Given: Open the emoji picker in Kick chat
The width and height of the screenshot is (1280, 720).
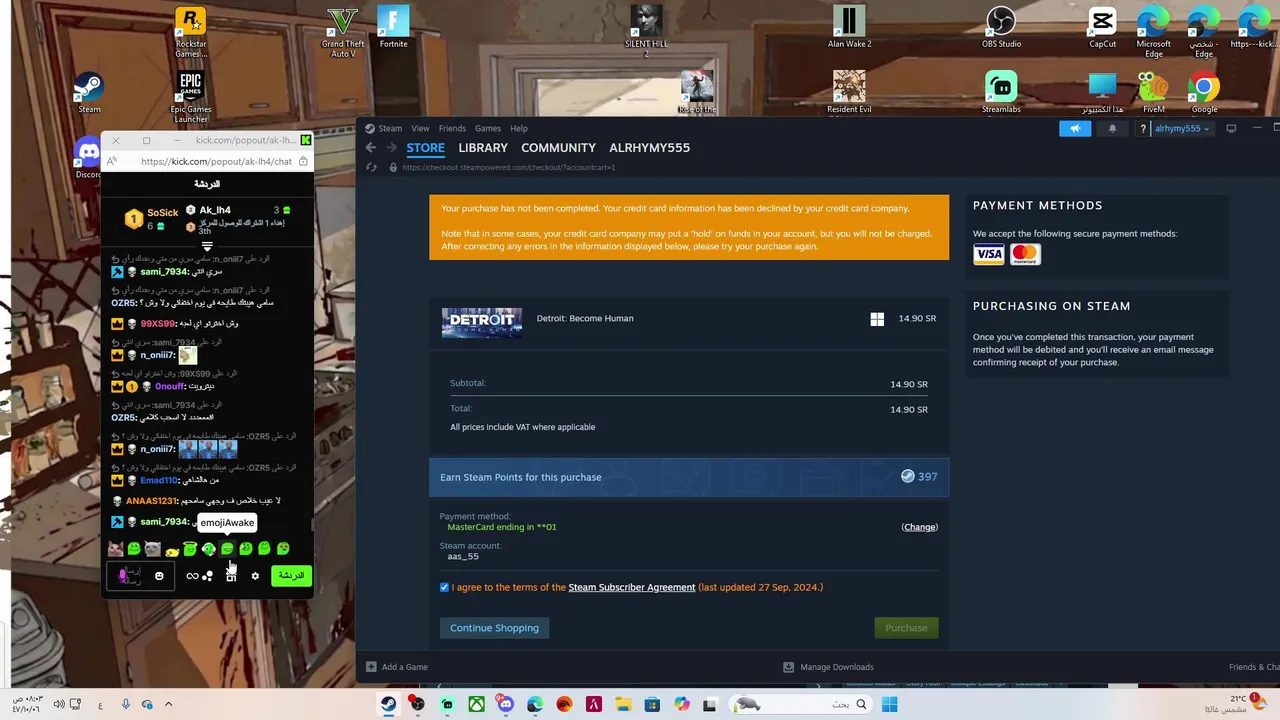Looking at the screenshot, I should [x=159, y=576].
